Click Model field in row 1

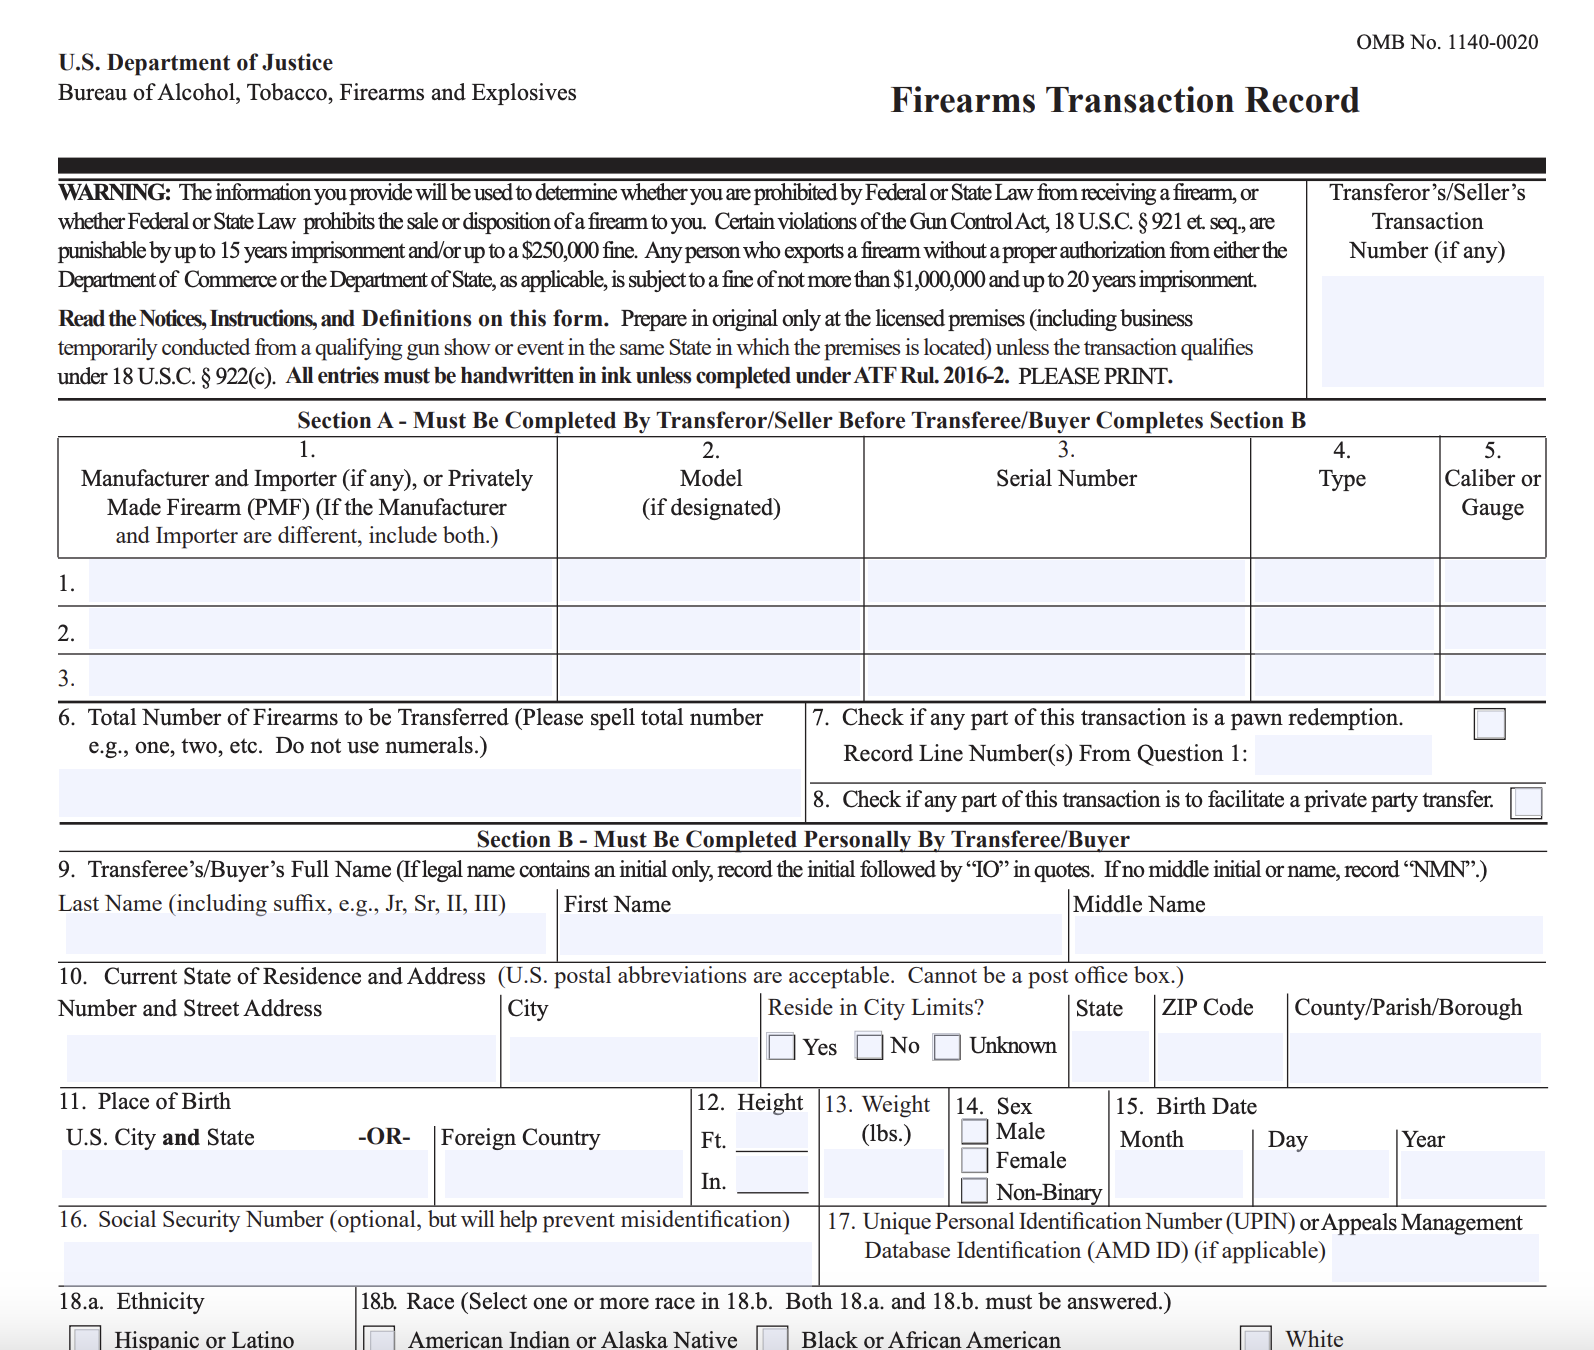click(x=710, y=581)
